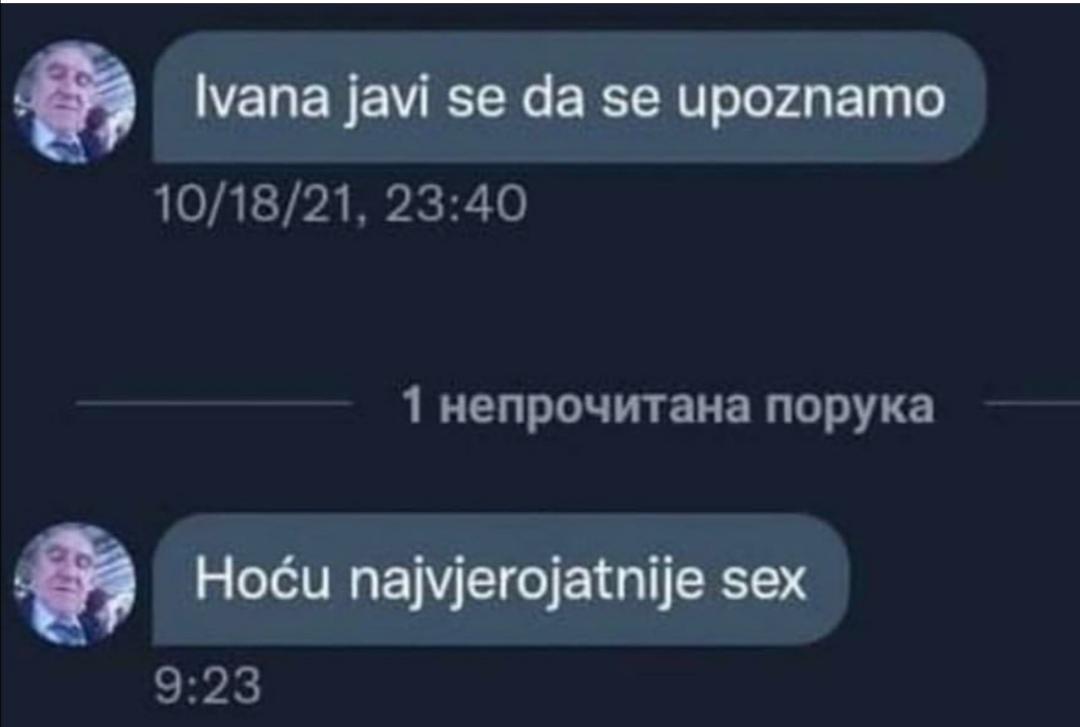
Task: Click divider line left of unread label
Action: coord(214,403)
